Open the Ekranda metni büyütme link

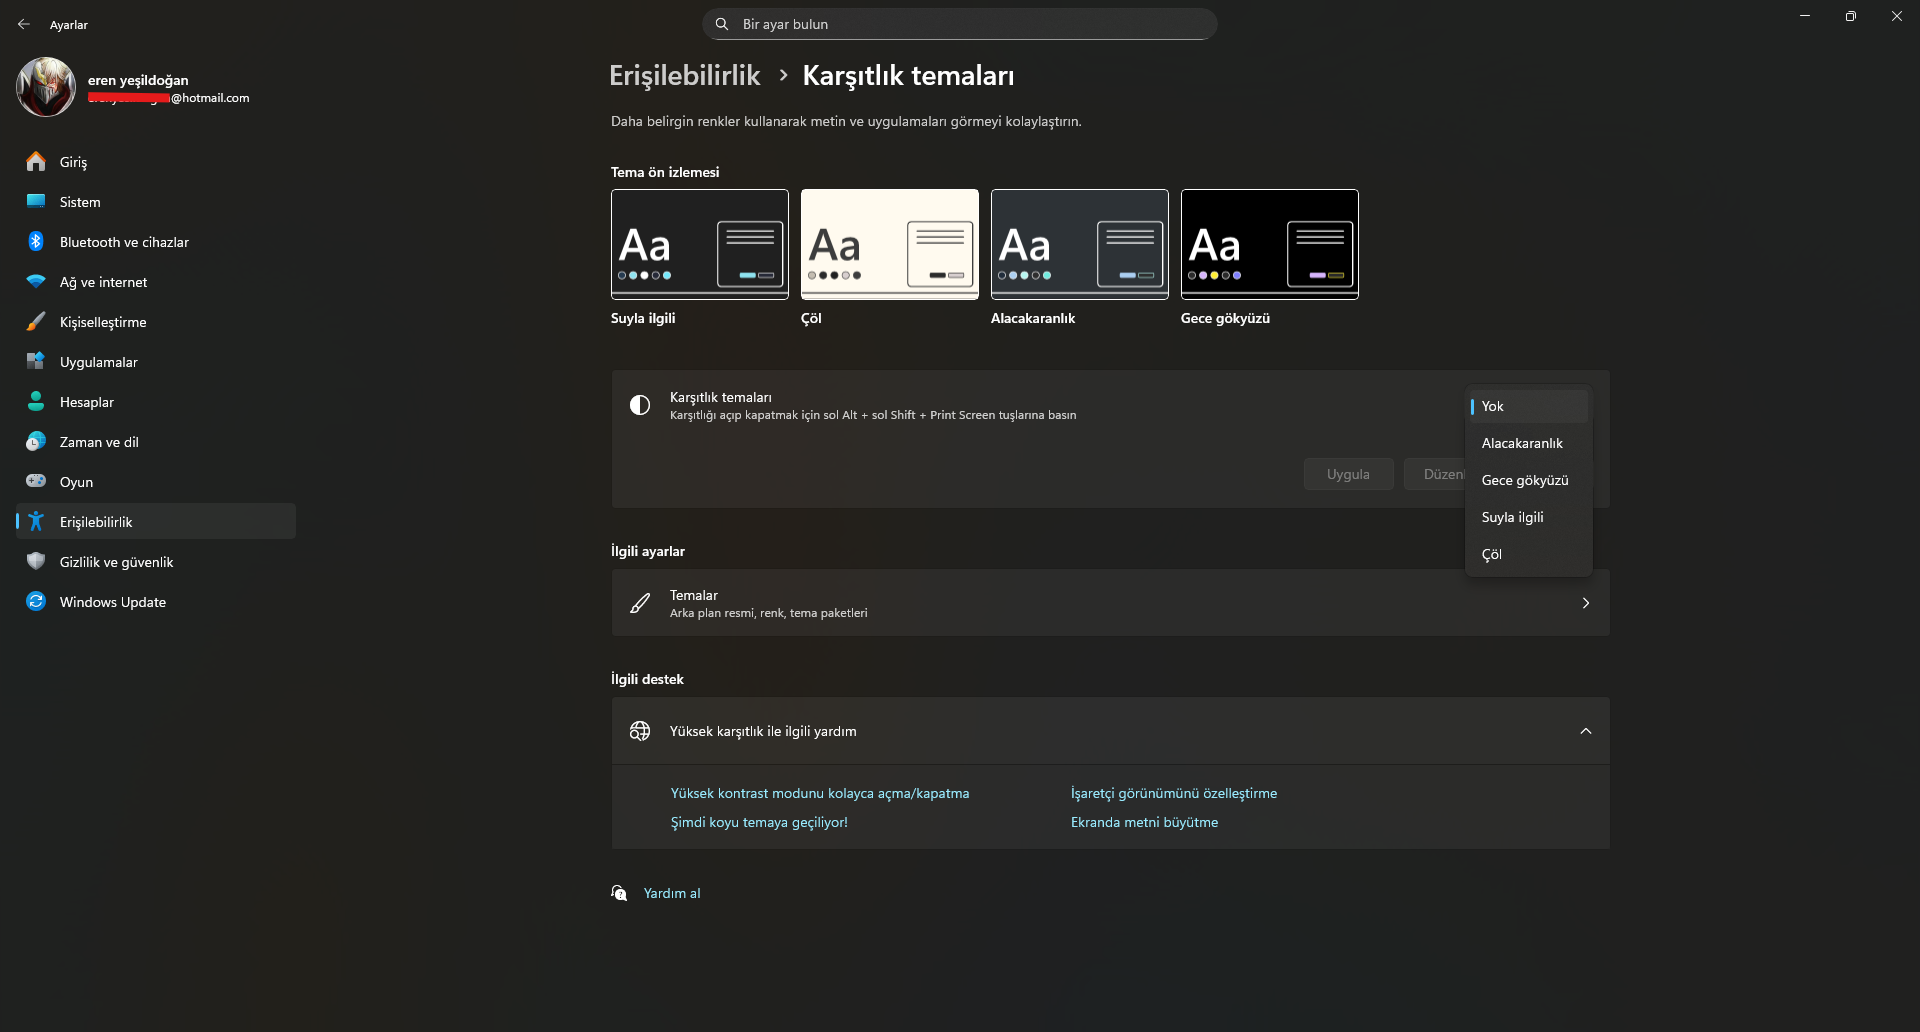click(1144, 822)
